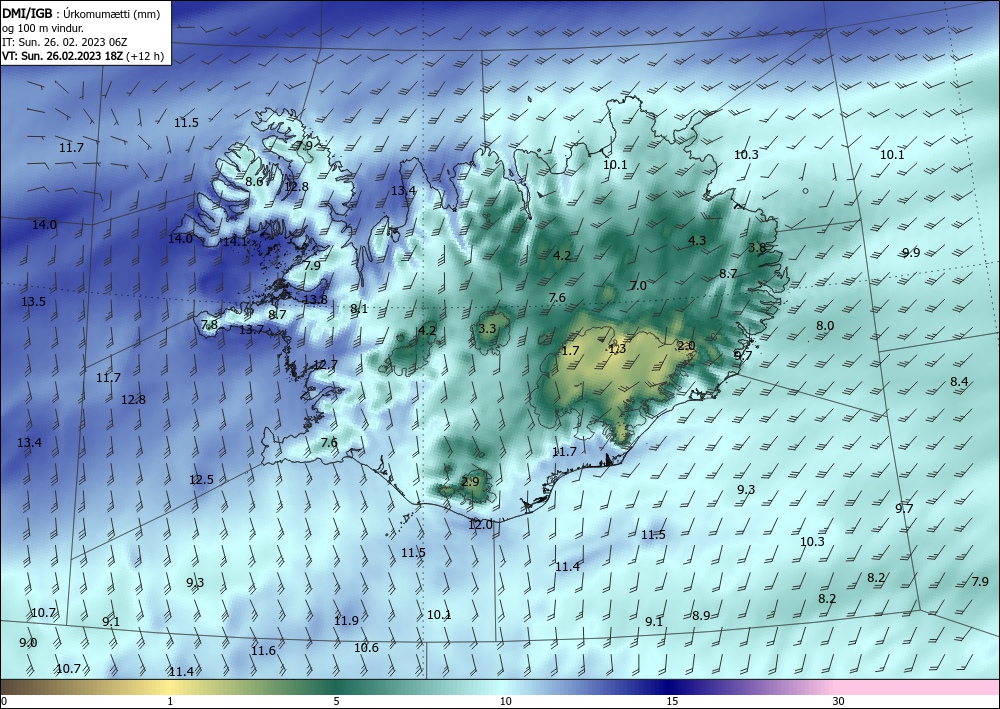Viewport: 1000px width, 709px height.
Task: Click the '(+12 h)' forecast offset text
Action: pos(145,56)
